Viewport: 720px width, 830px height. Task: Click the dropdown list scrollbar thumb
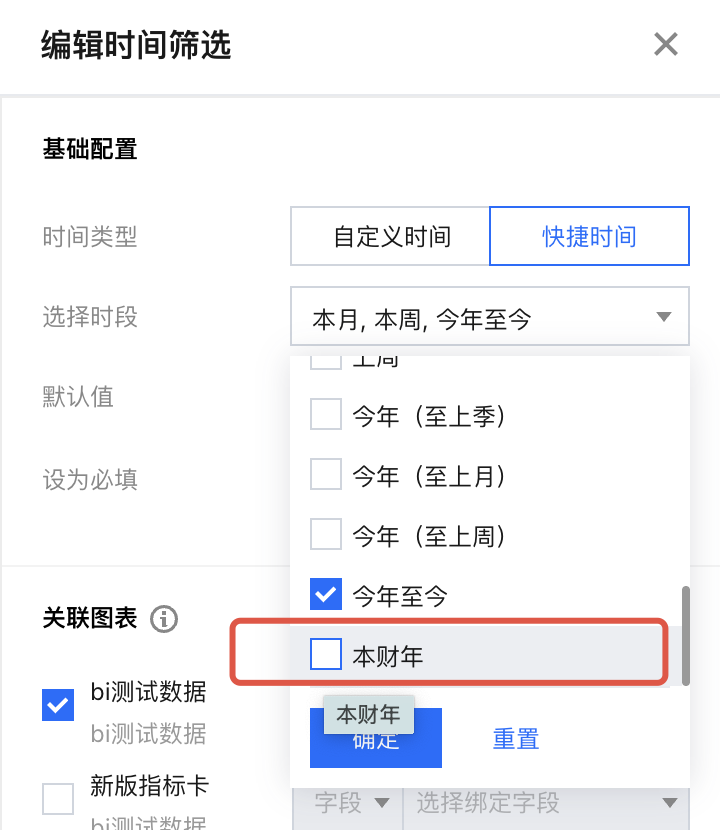[x=686, y=635]
